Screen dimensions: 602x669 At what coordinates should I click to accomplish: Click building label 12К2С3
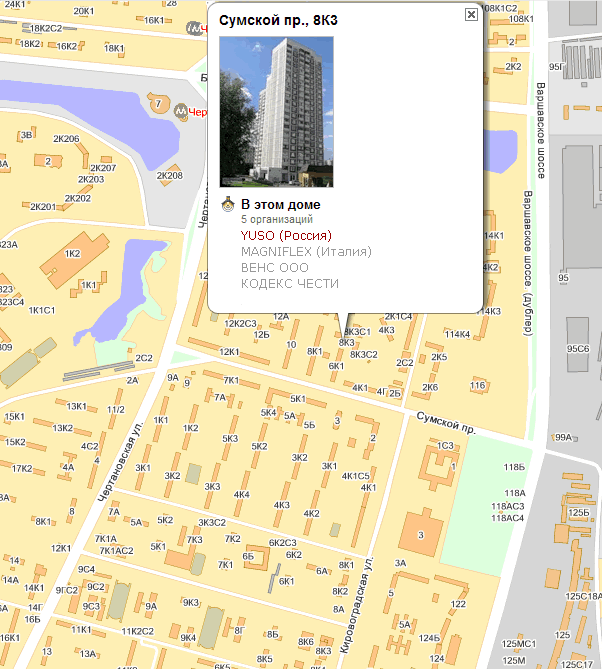click(x=241, y=324)
